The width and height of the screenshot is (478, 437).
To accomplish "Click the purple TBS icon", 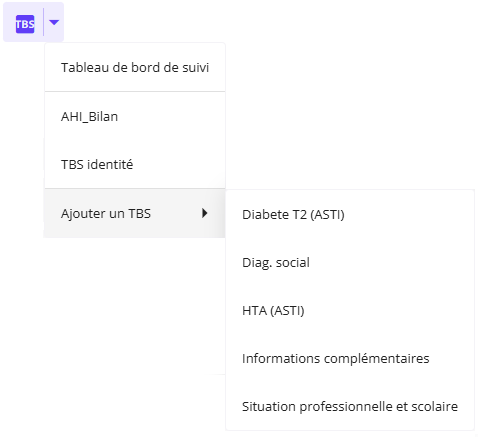I will click(x=25, y=24).
